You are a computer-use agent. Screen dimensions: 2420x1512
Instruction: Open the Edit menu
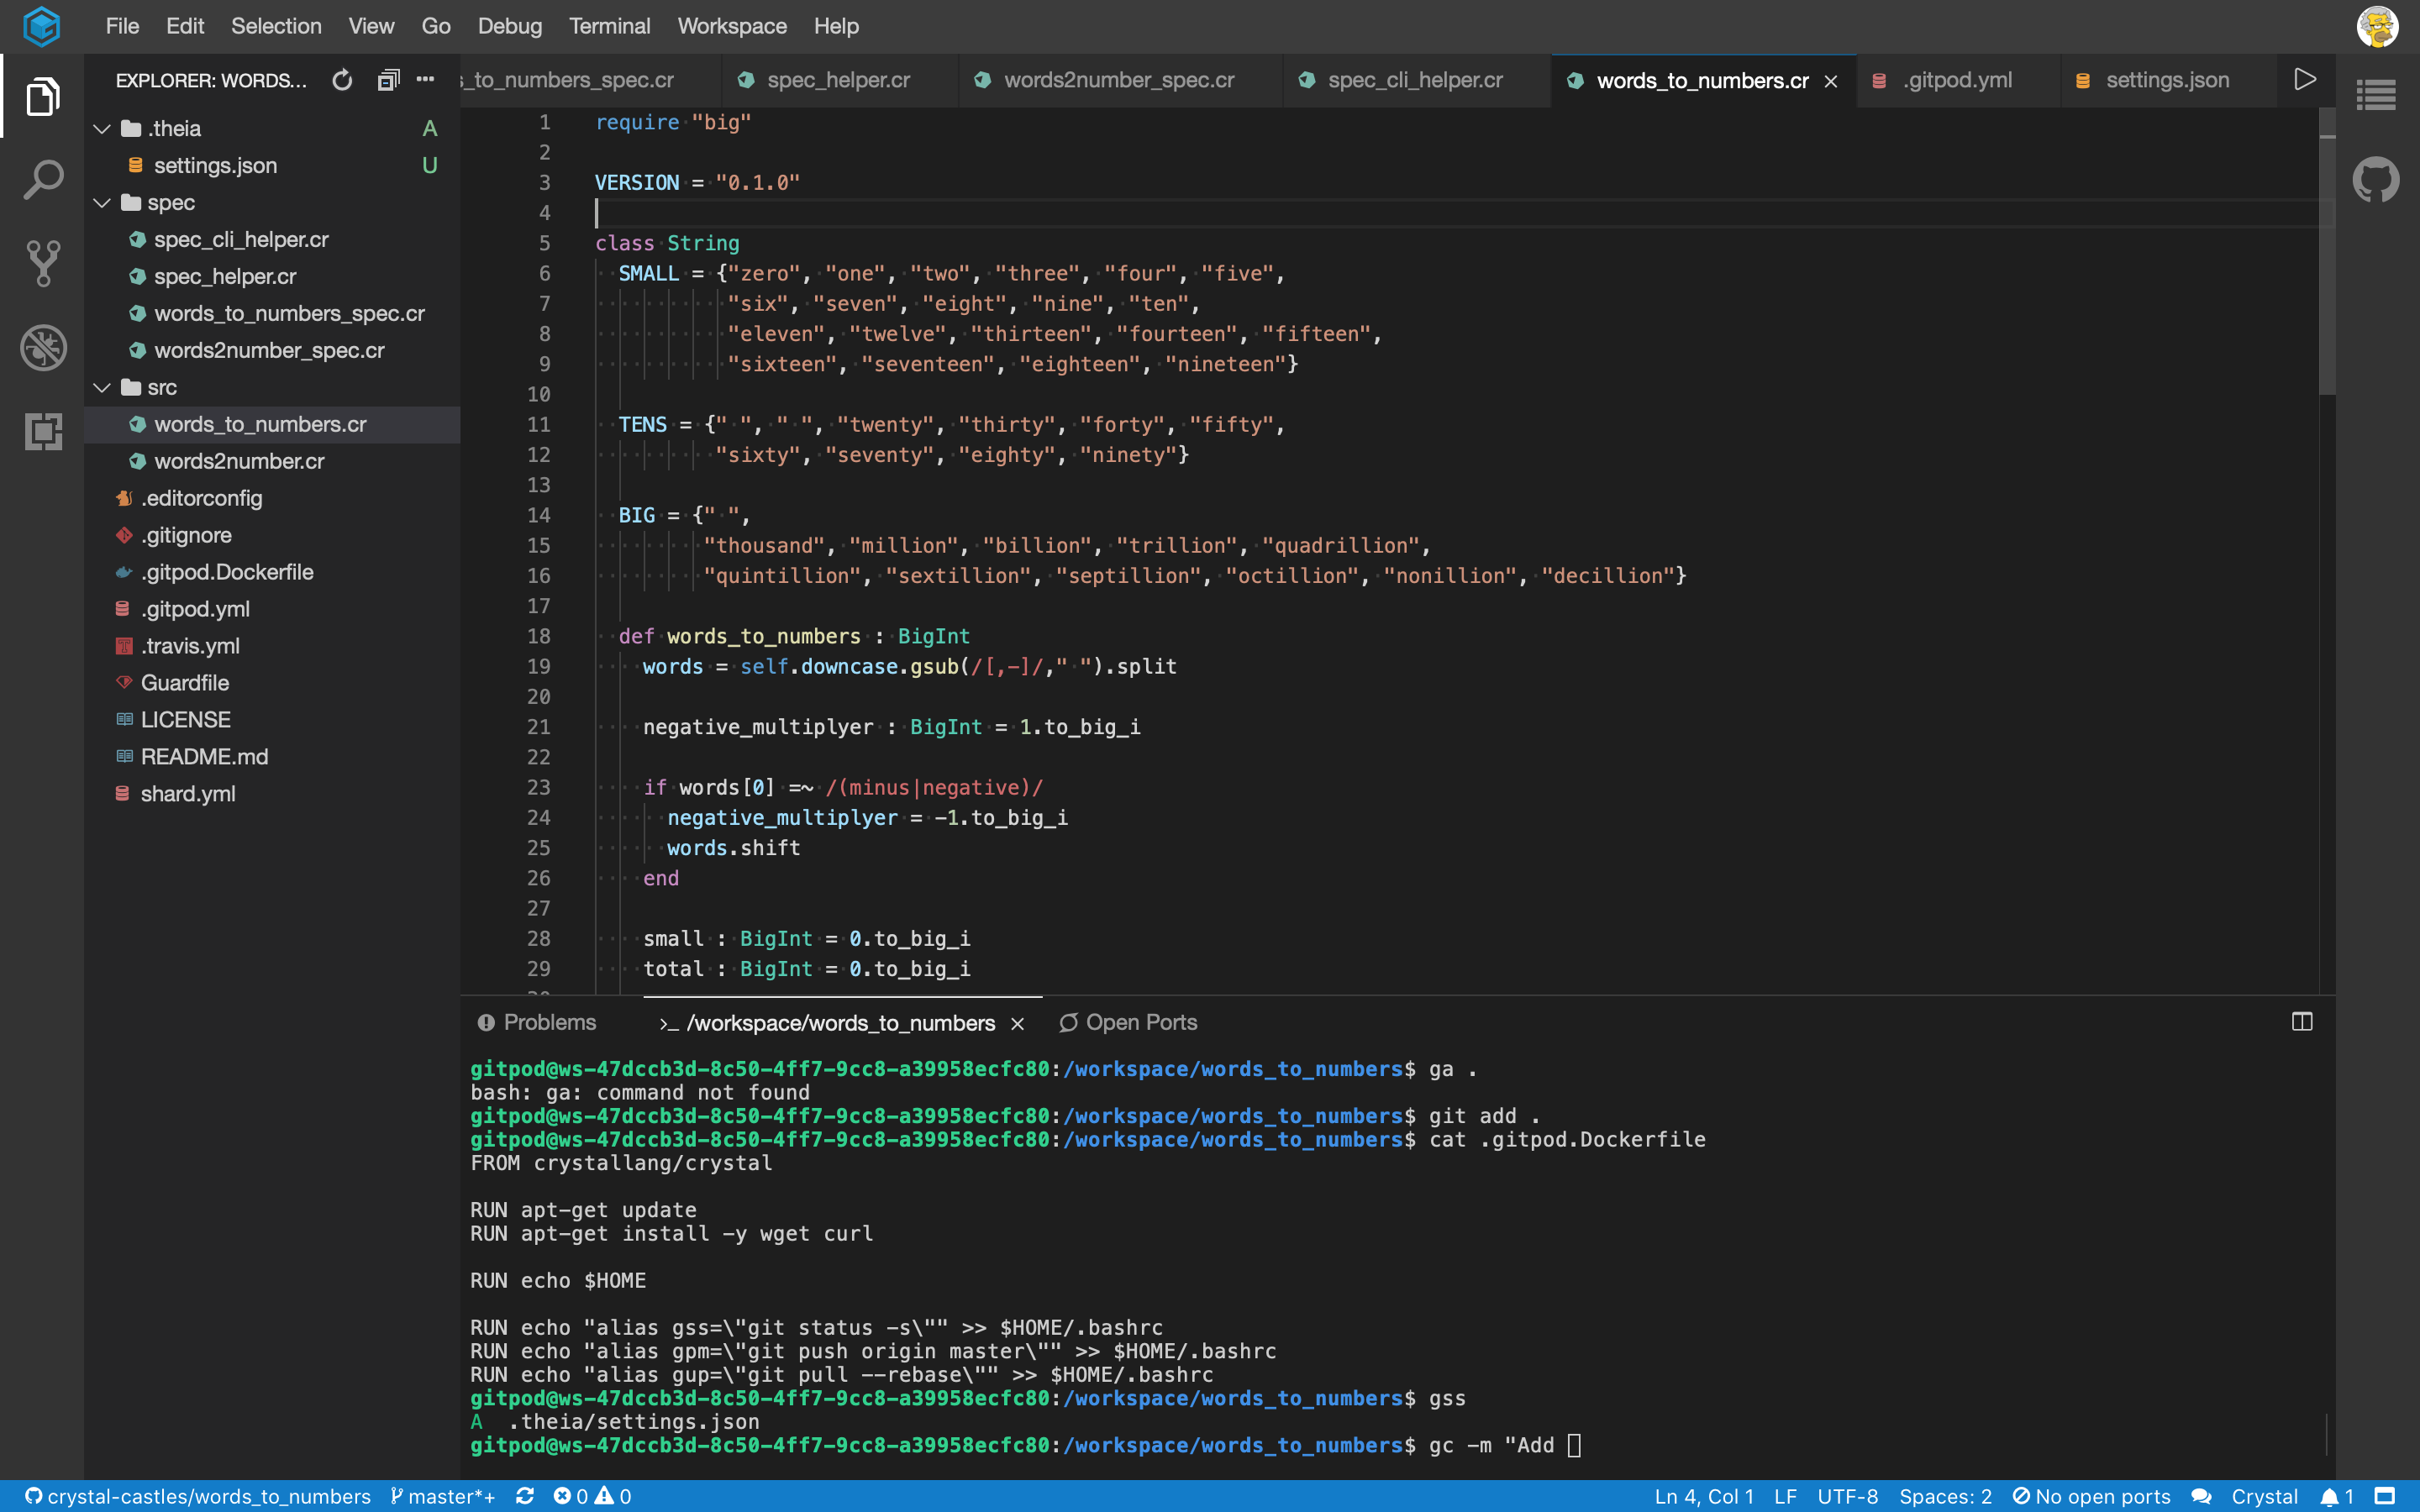tap(185, 26)
